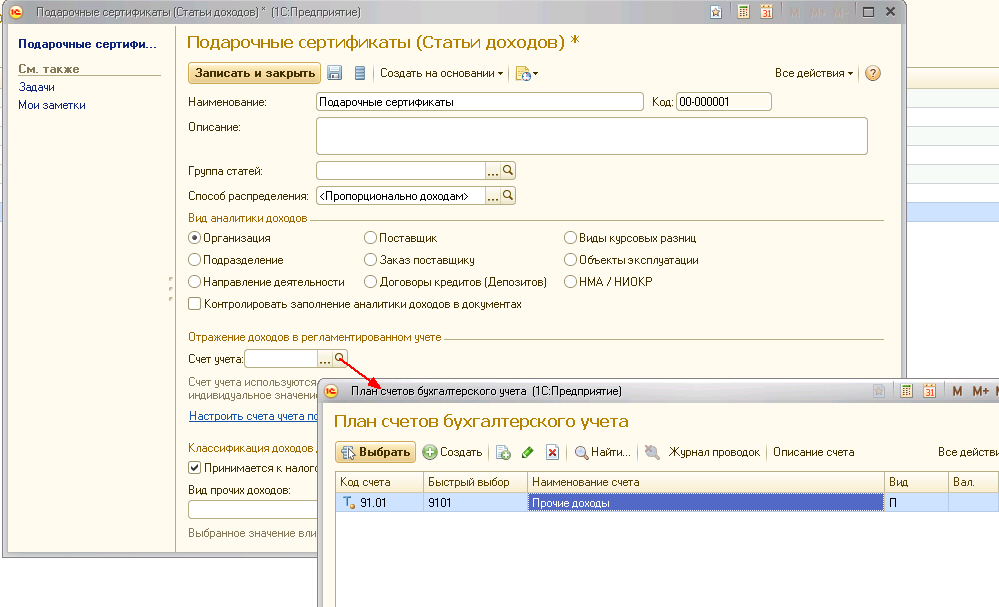
Task: Click the 1C logo icon in План счетов window
Action: [x=331, y=391]
